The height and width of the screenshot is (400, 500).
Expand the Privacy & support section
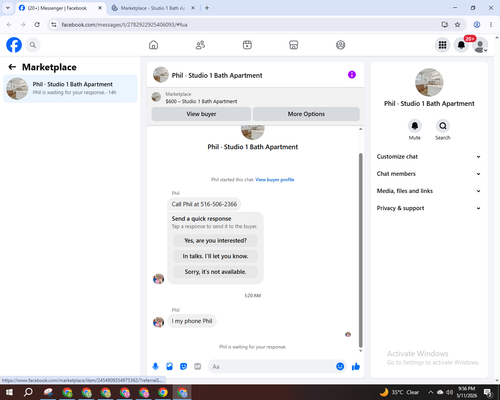[429, 208]
